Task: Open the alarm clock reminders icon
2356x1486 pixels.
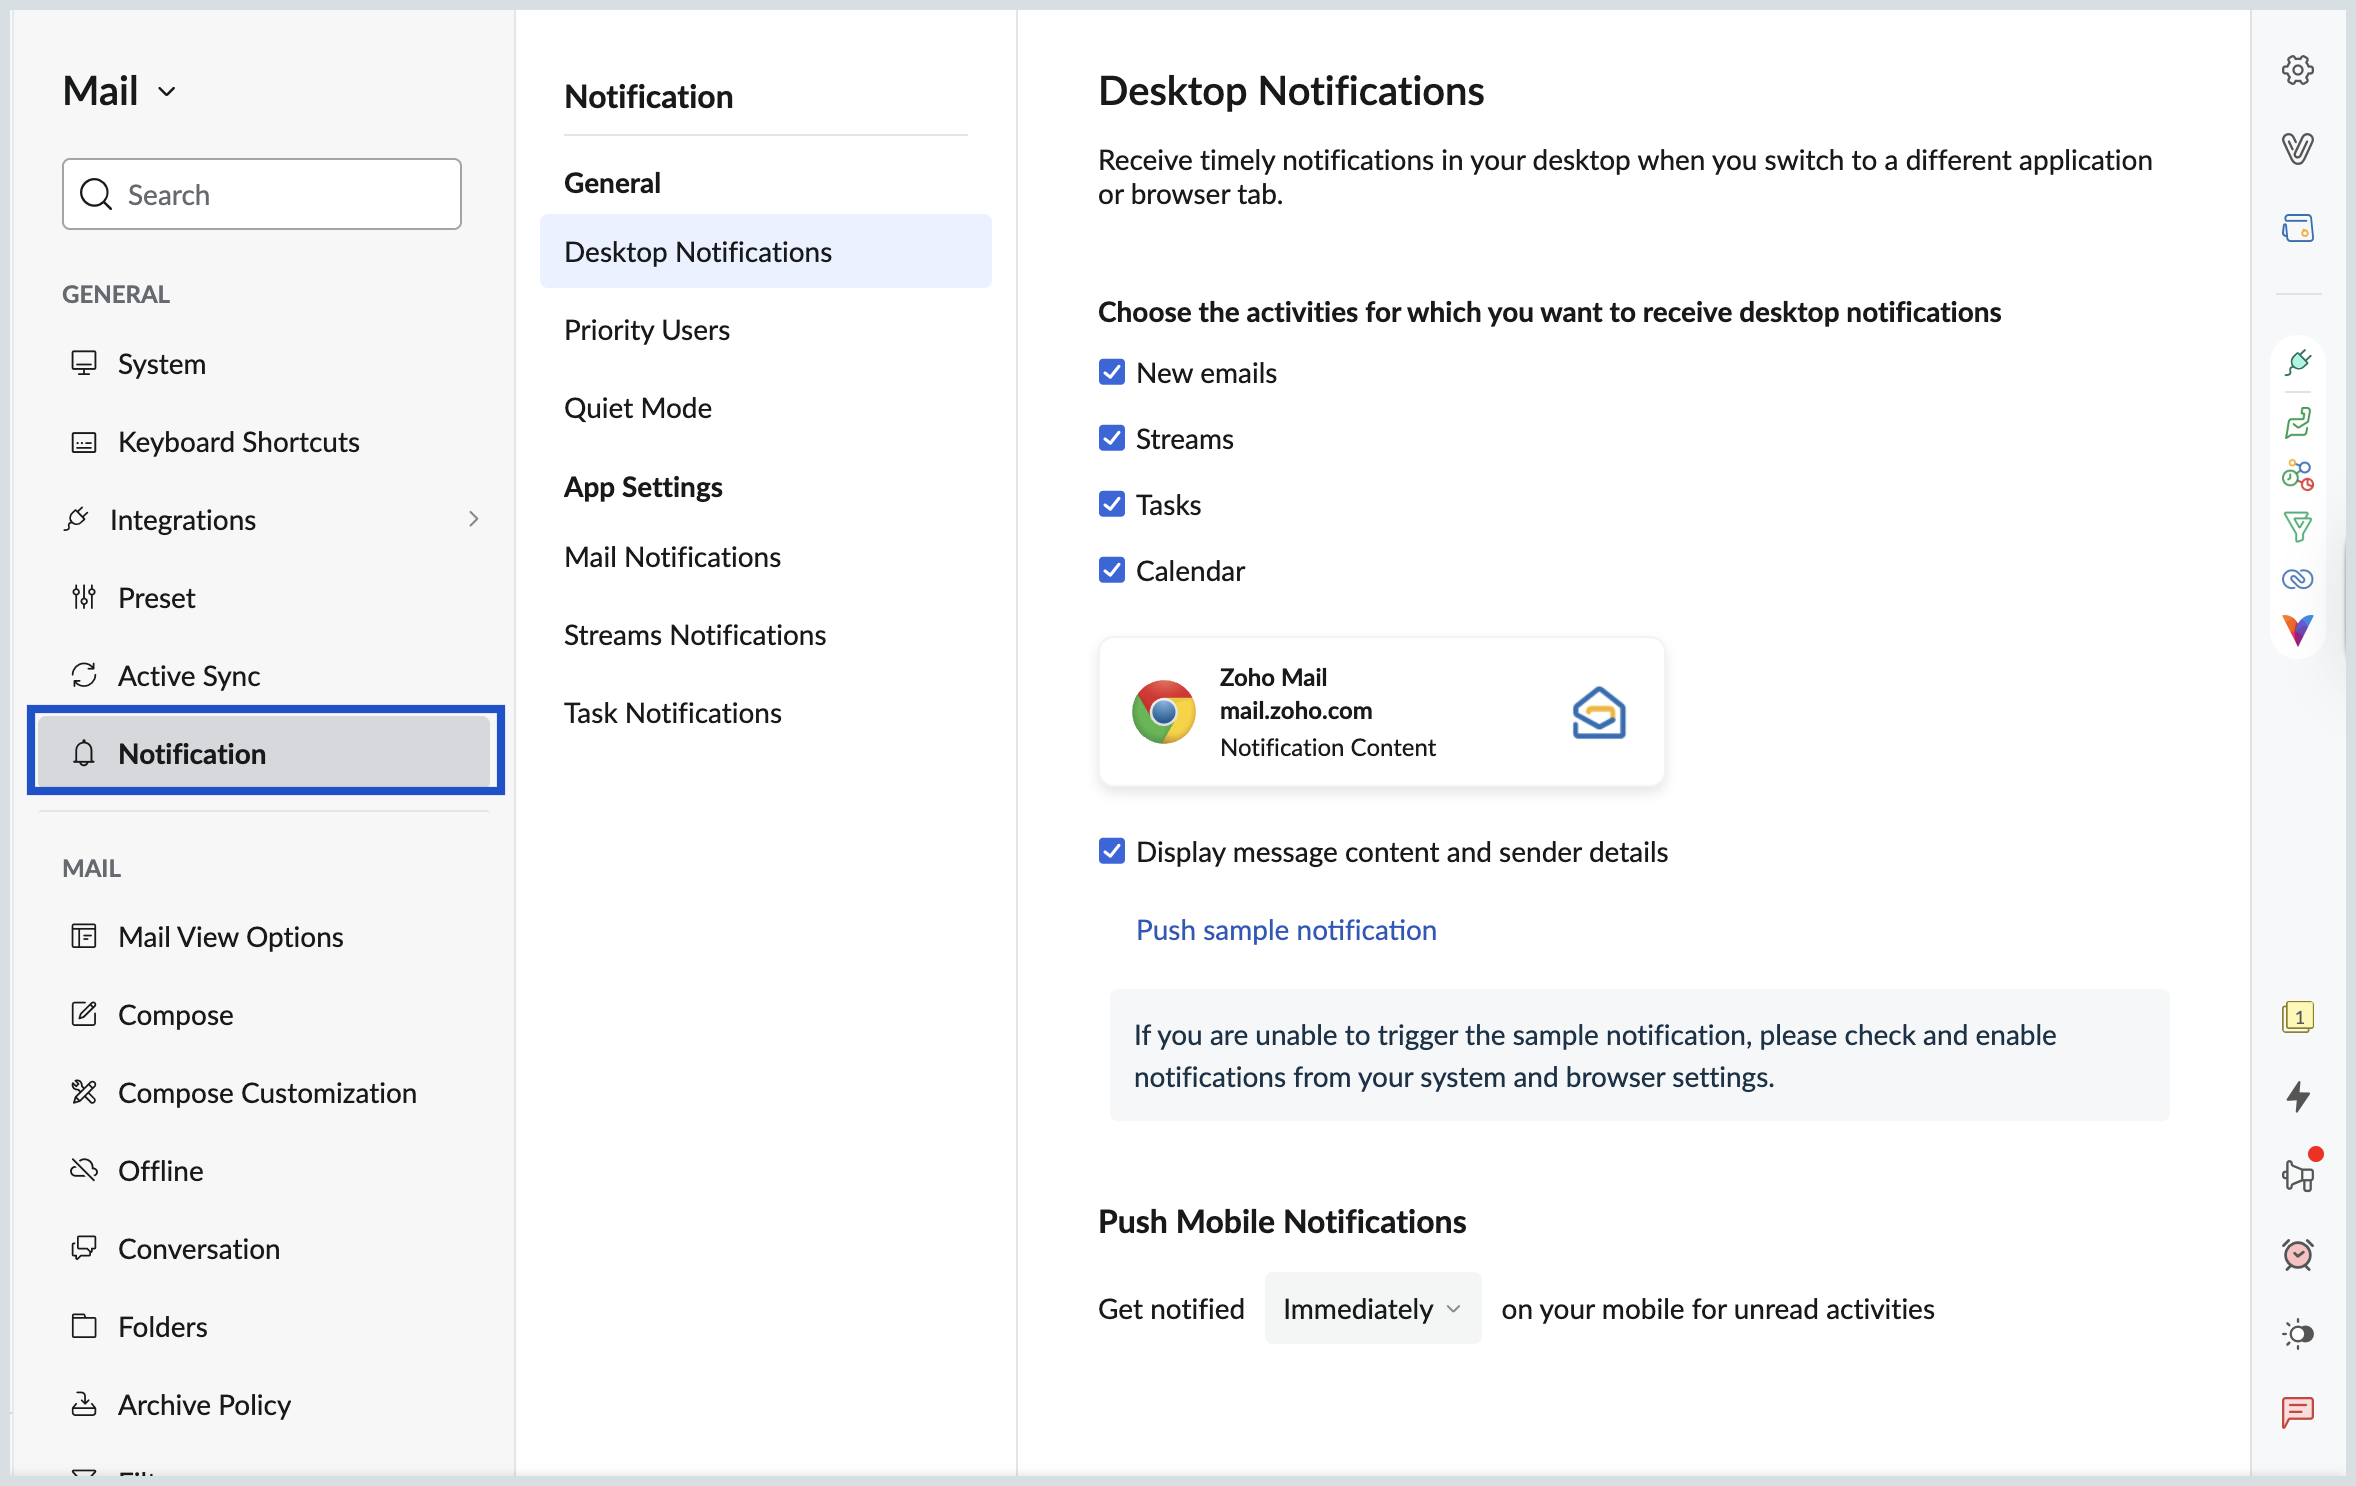Action: pyautogui.click(x=2297, y=1254)
